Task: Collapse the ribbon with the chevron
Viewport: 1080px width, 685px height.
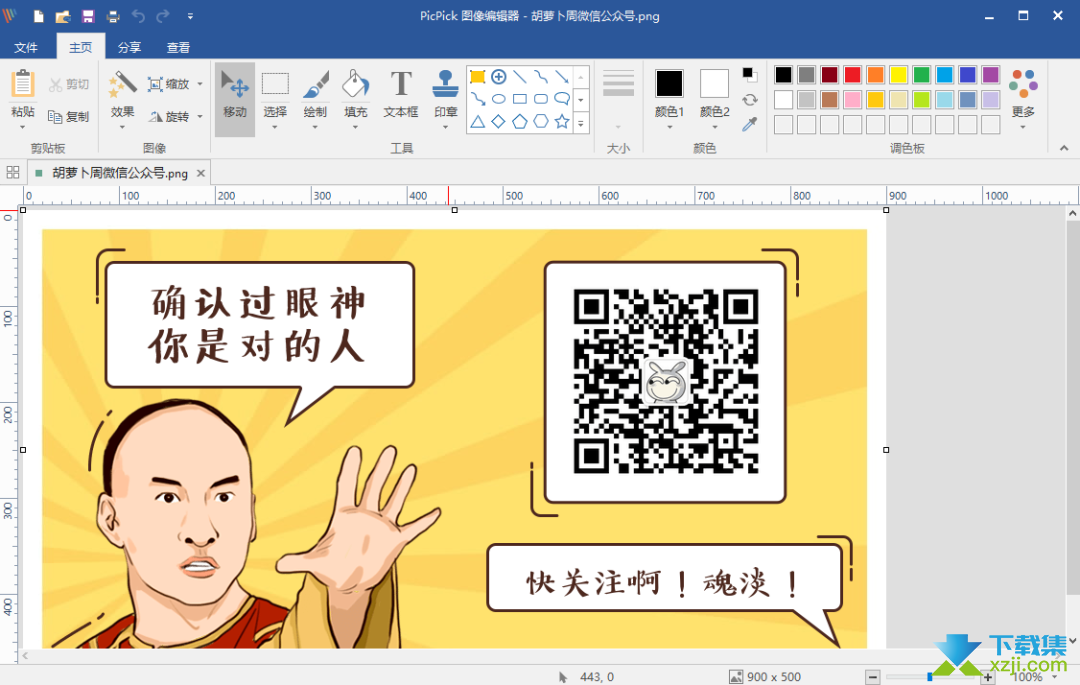Action: 1063,148
